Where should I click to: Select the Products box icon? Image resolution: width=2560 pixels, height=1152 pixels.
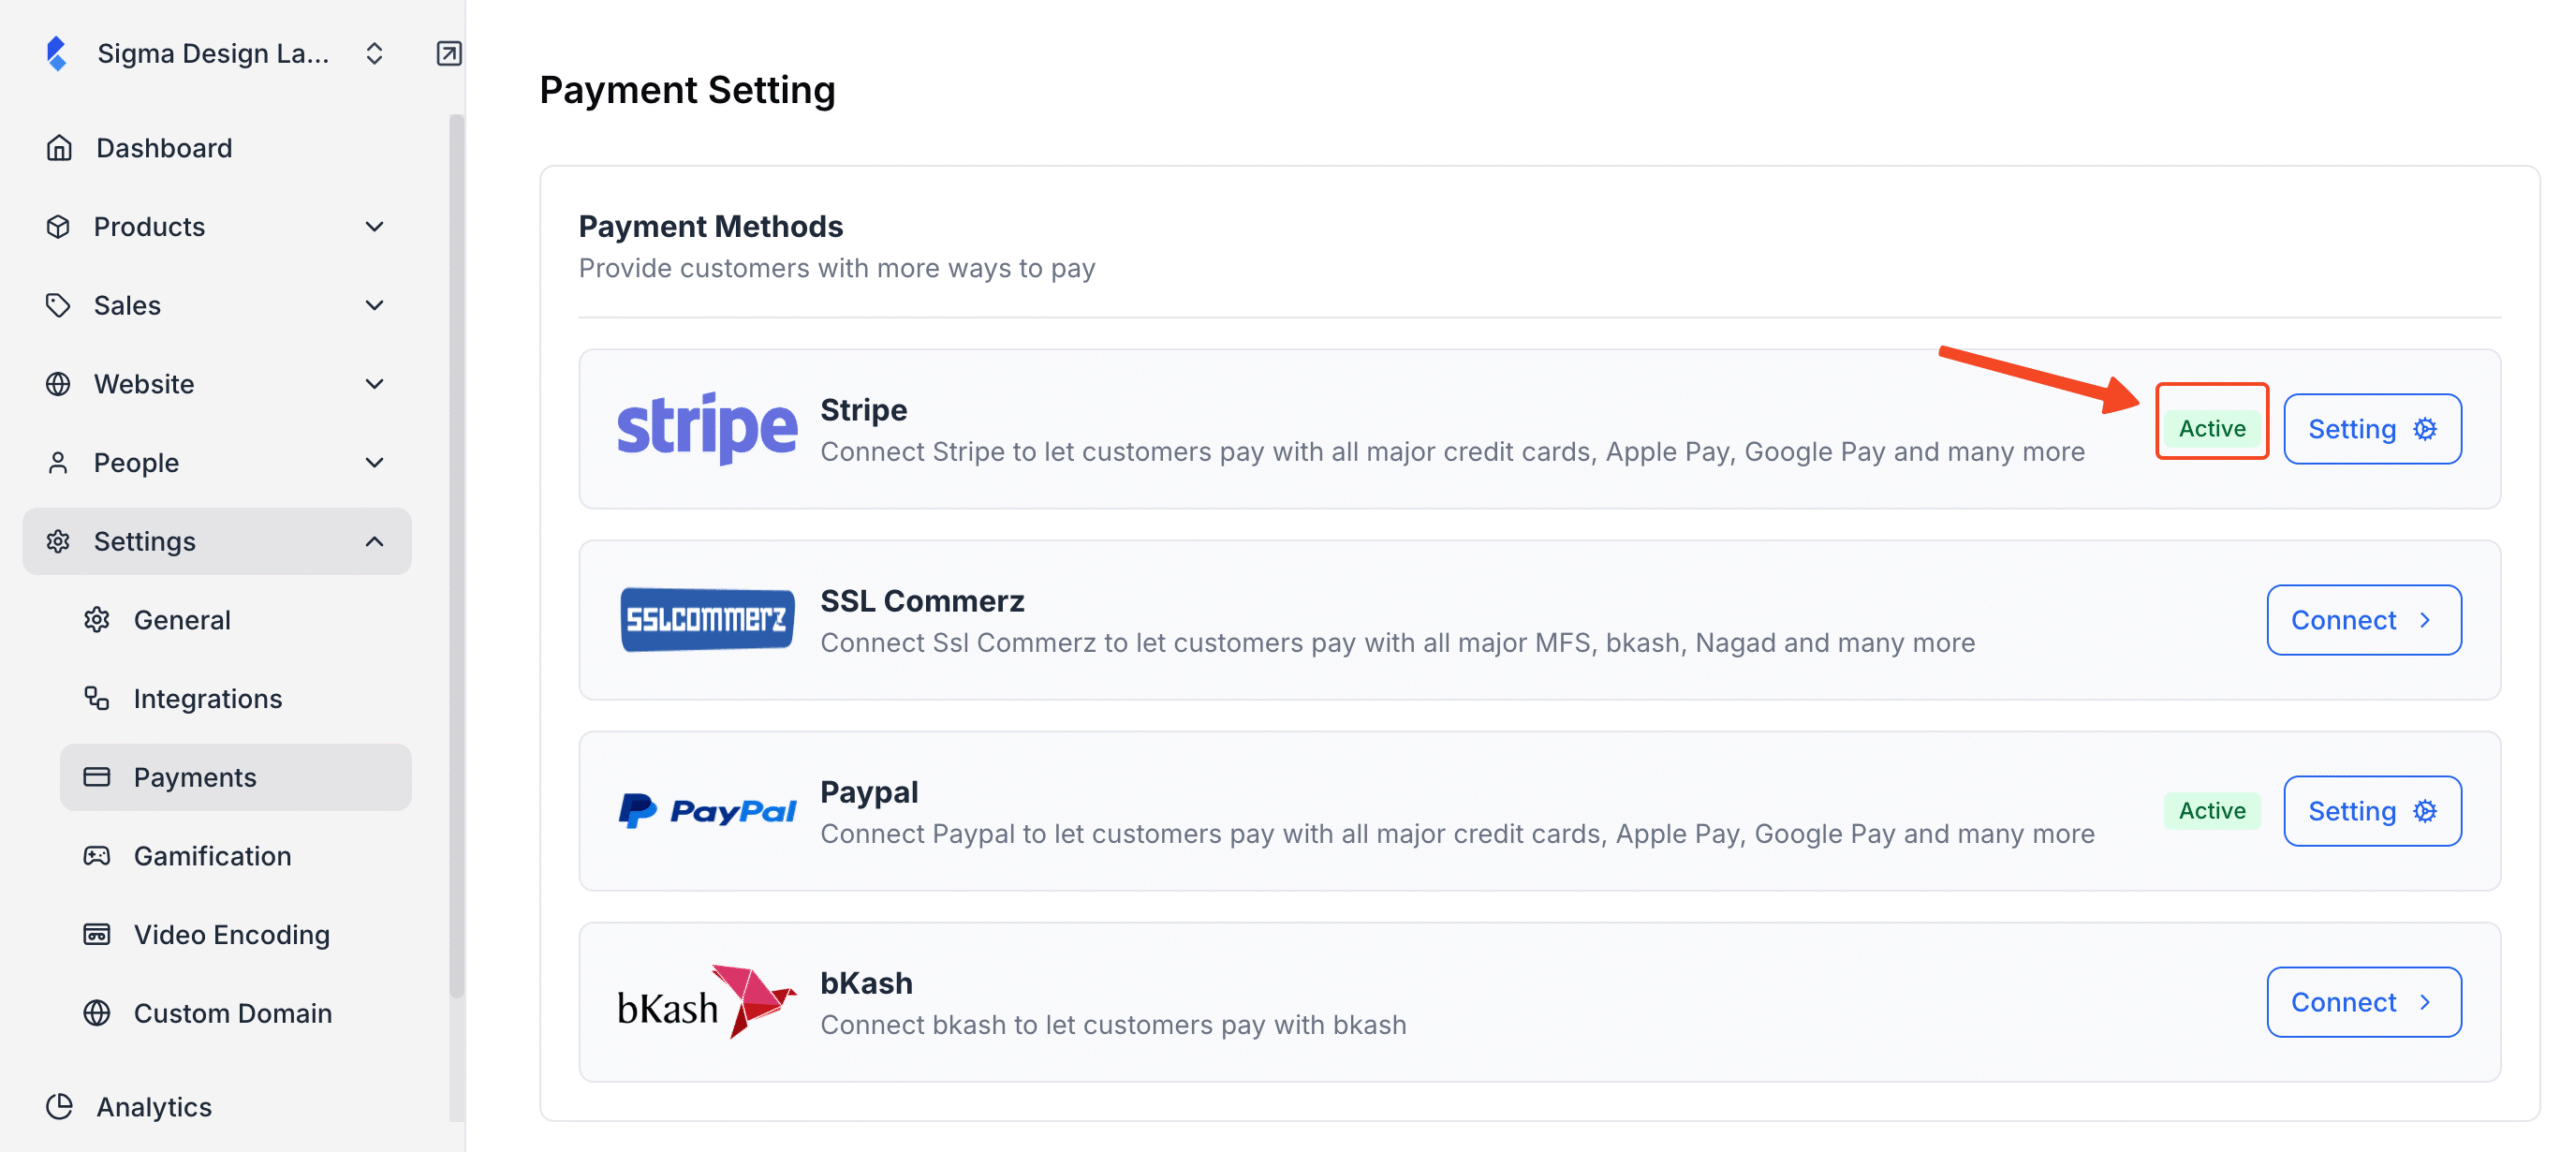(x=59, y=226)
